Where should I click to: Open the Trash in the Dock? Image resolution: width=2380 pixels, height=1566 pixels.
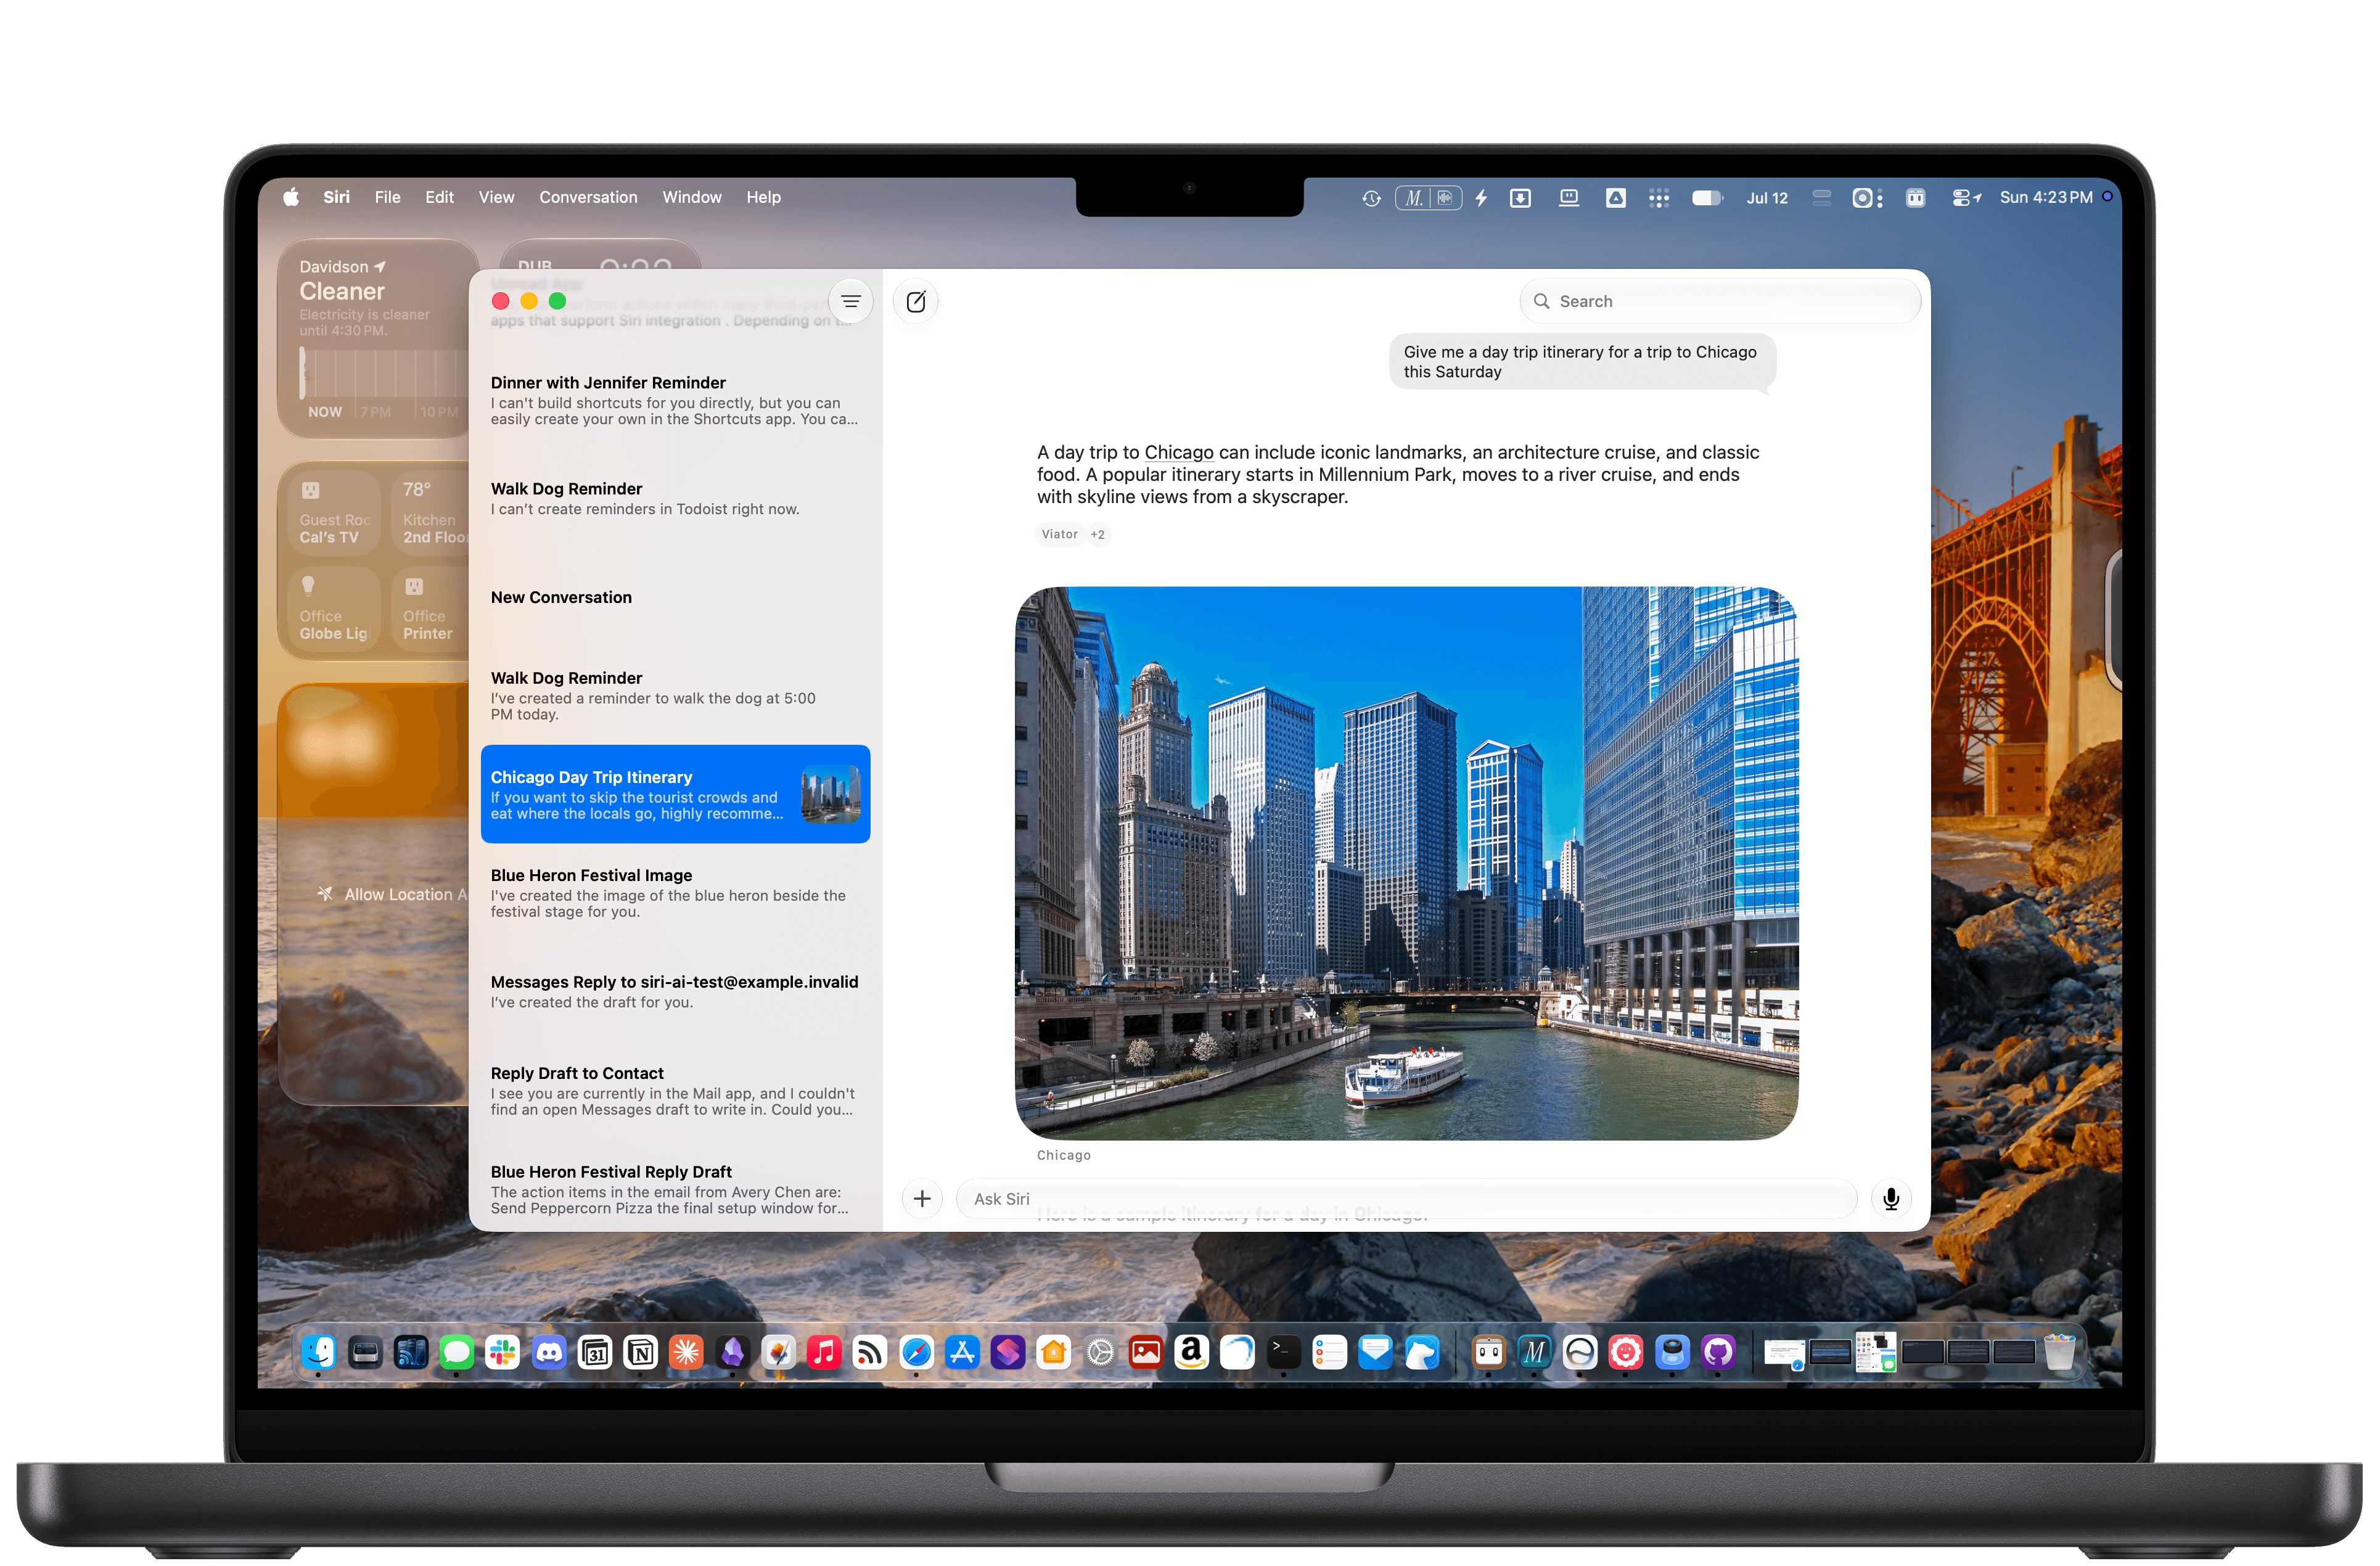tap(2059, 1353)
